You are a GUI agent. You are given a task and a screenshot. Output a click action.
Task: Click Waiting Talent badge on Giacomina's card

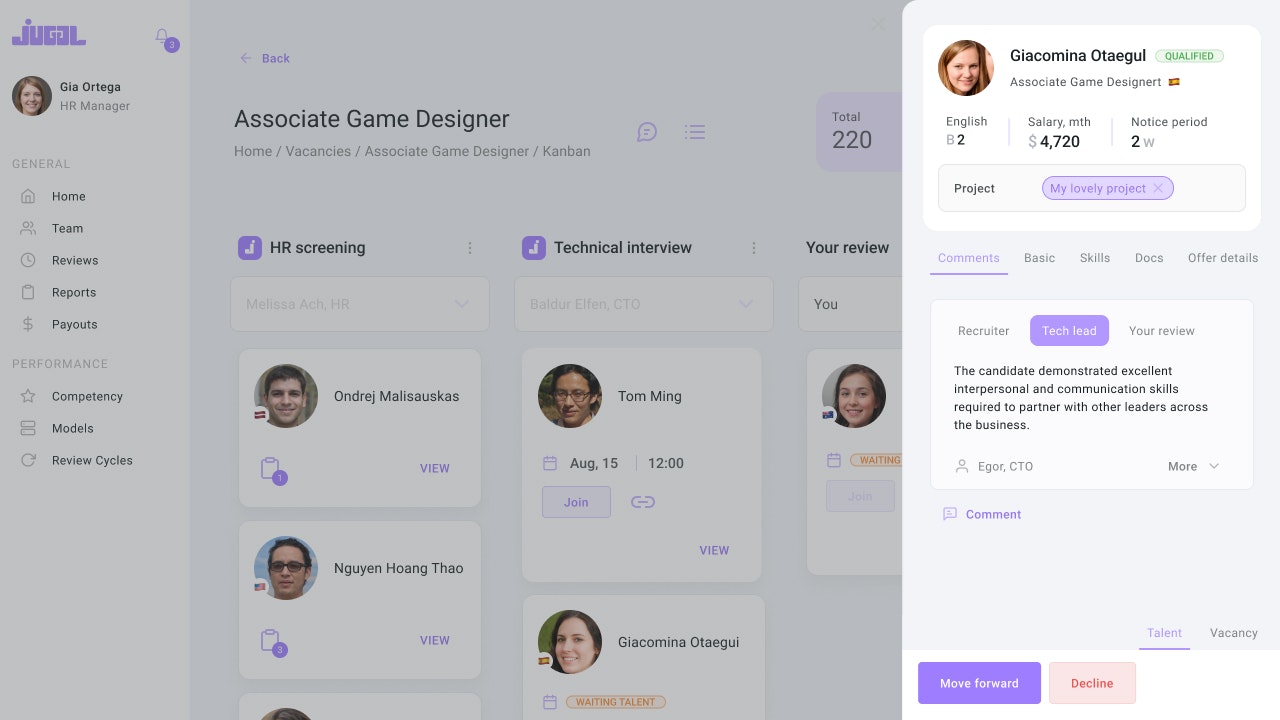(x=616, y=702)
